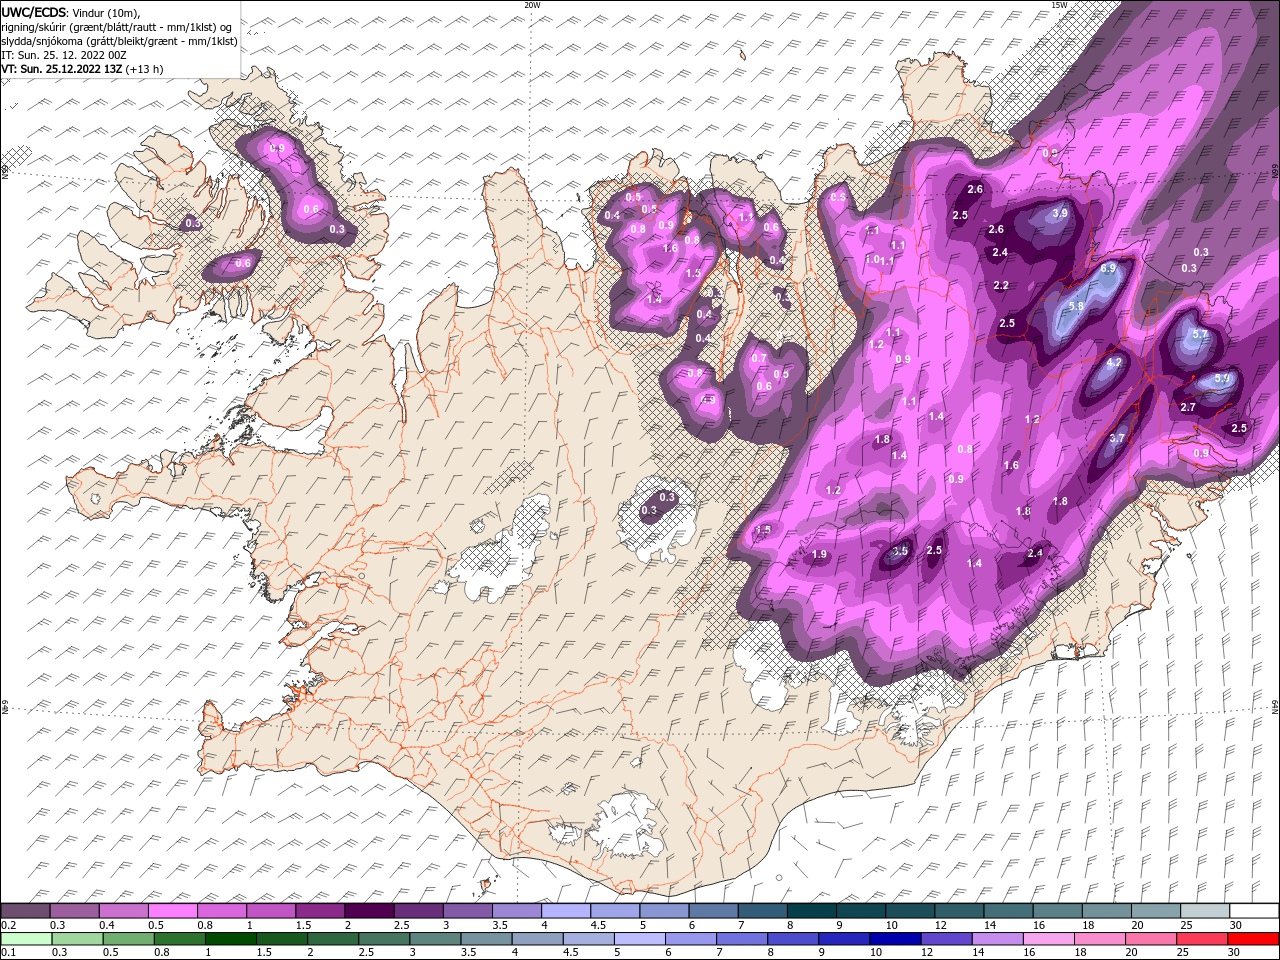Click the bright pink top-row legend swatch labeled 0.5
The height and width of the screenshot is (960, 1280).
click(x=173, y=911)
